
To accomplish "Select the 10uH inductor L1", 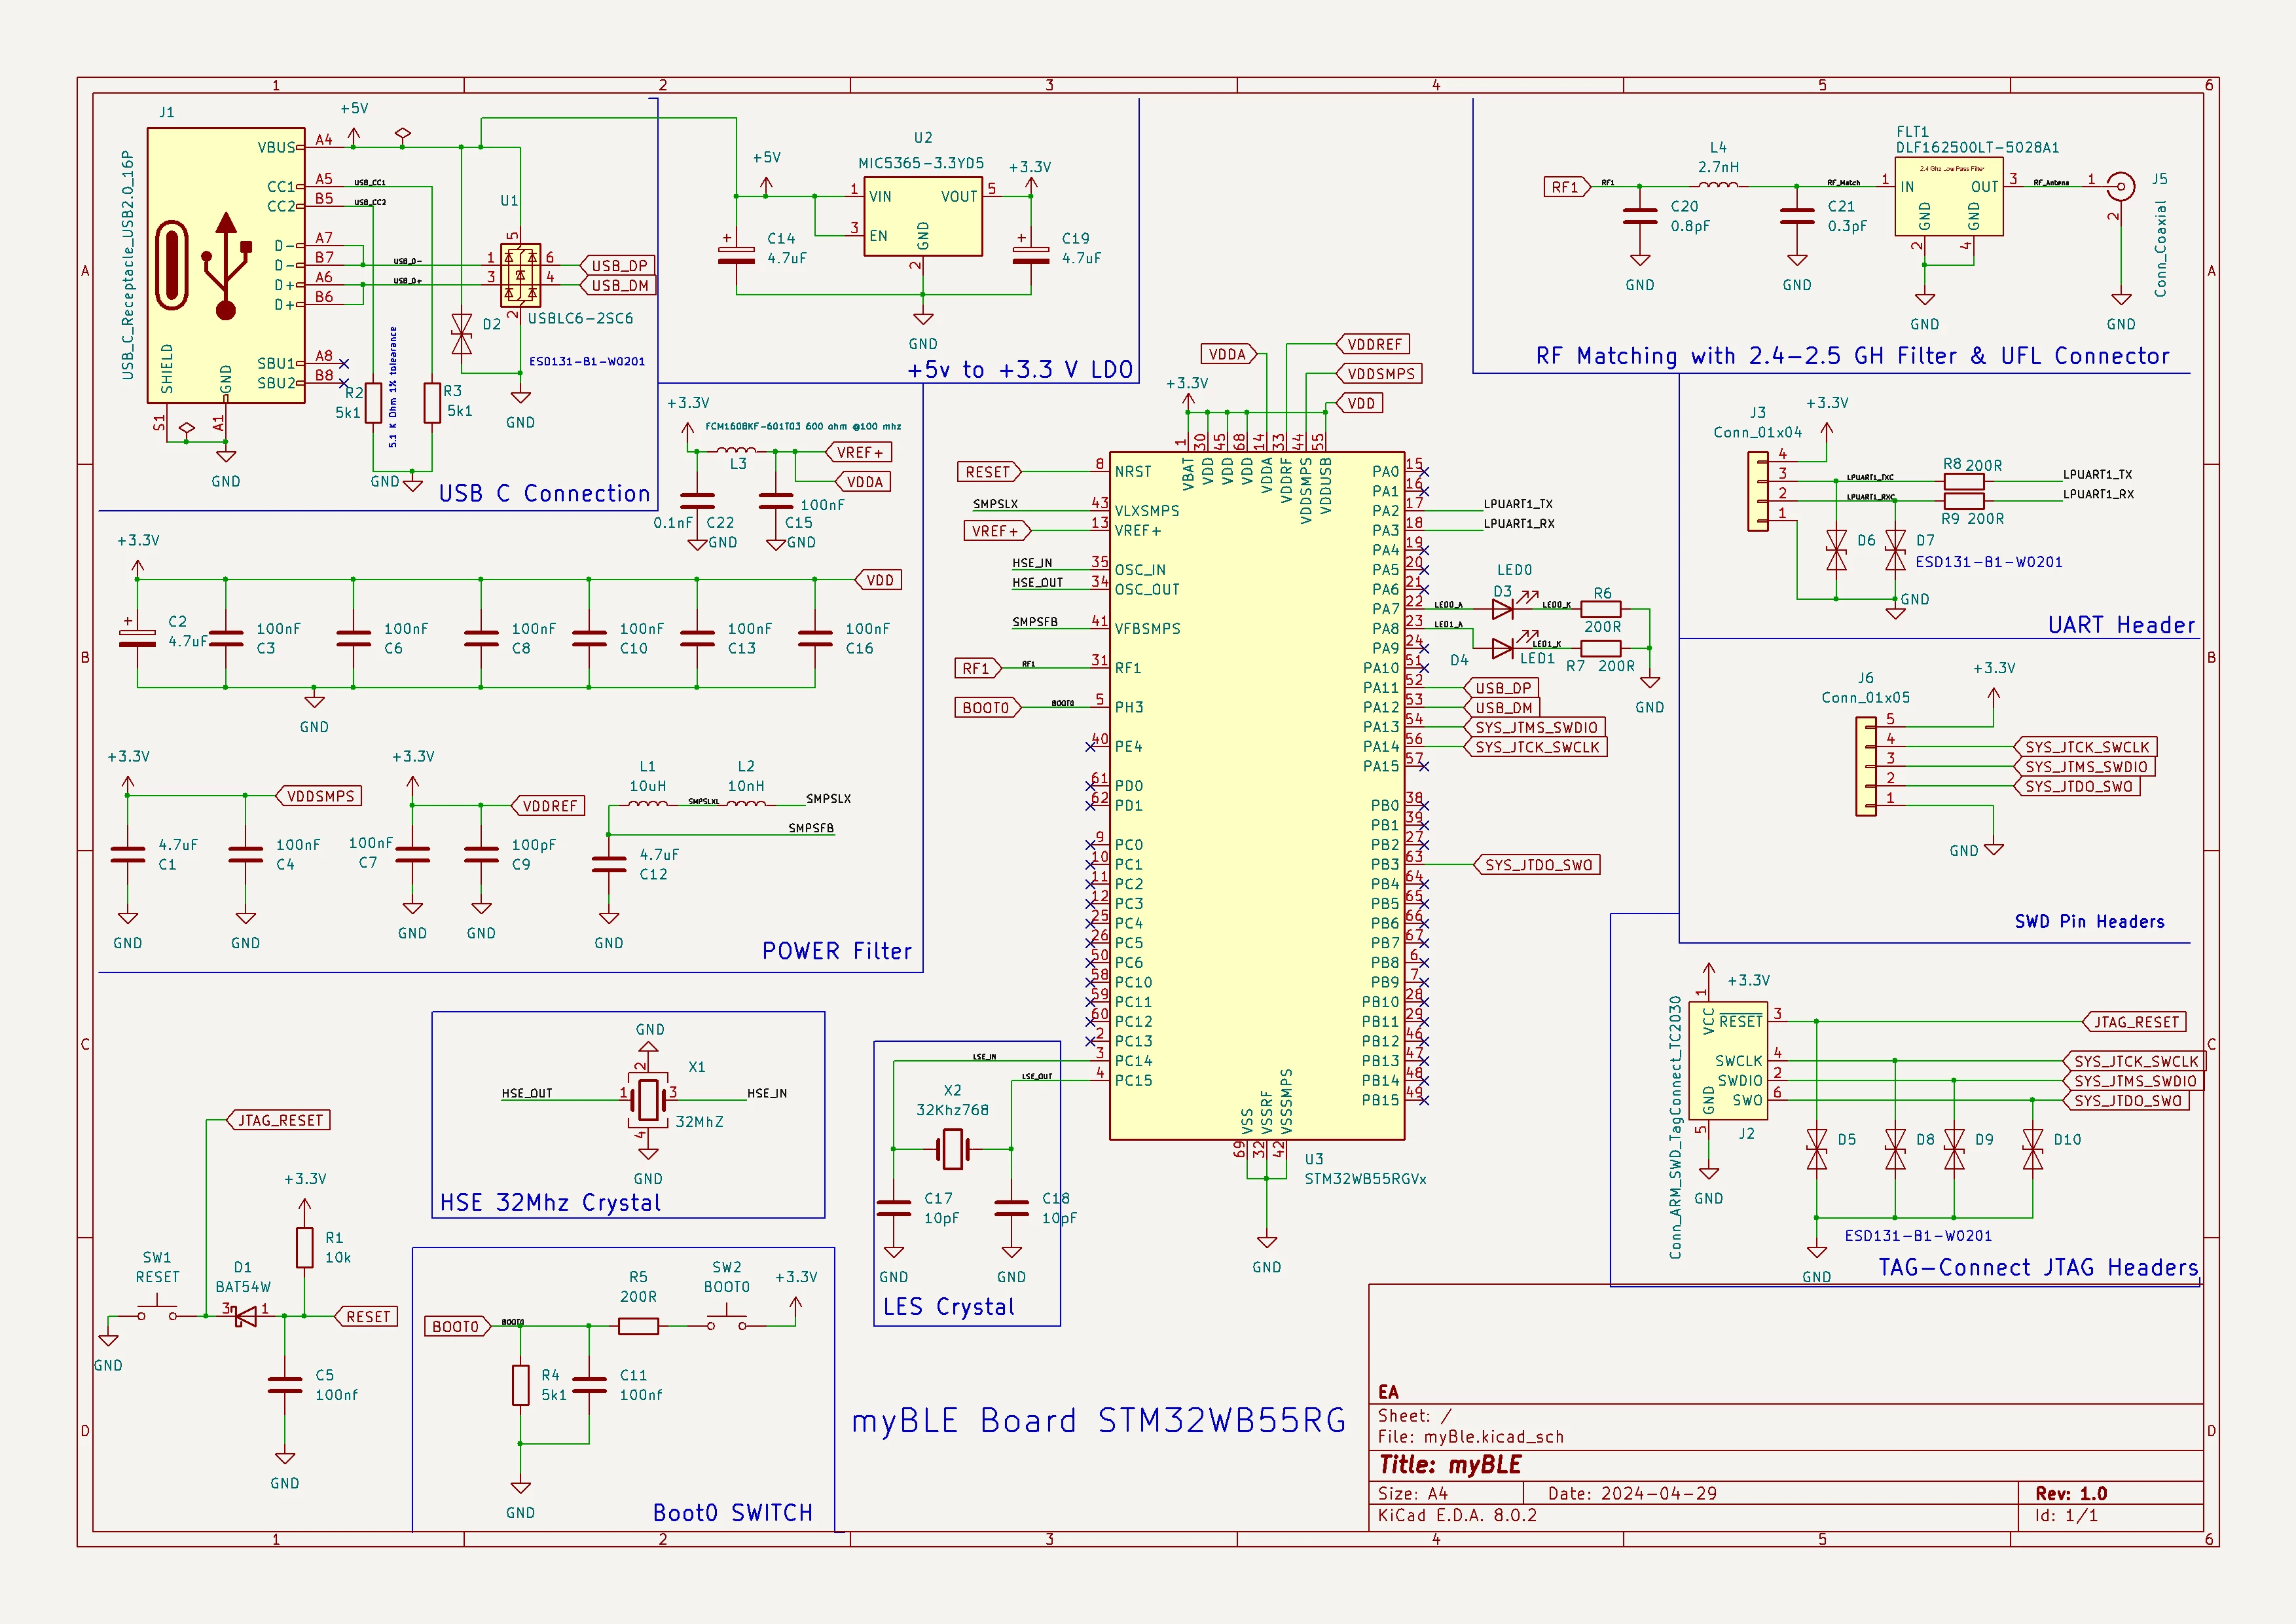I will (x=648, y=803).
